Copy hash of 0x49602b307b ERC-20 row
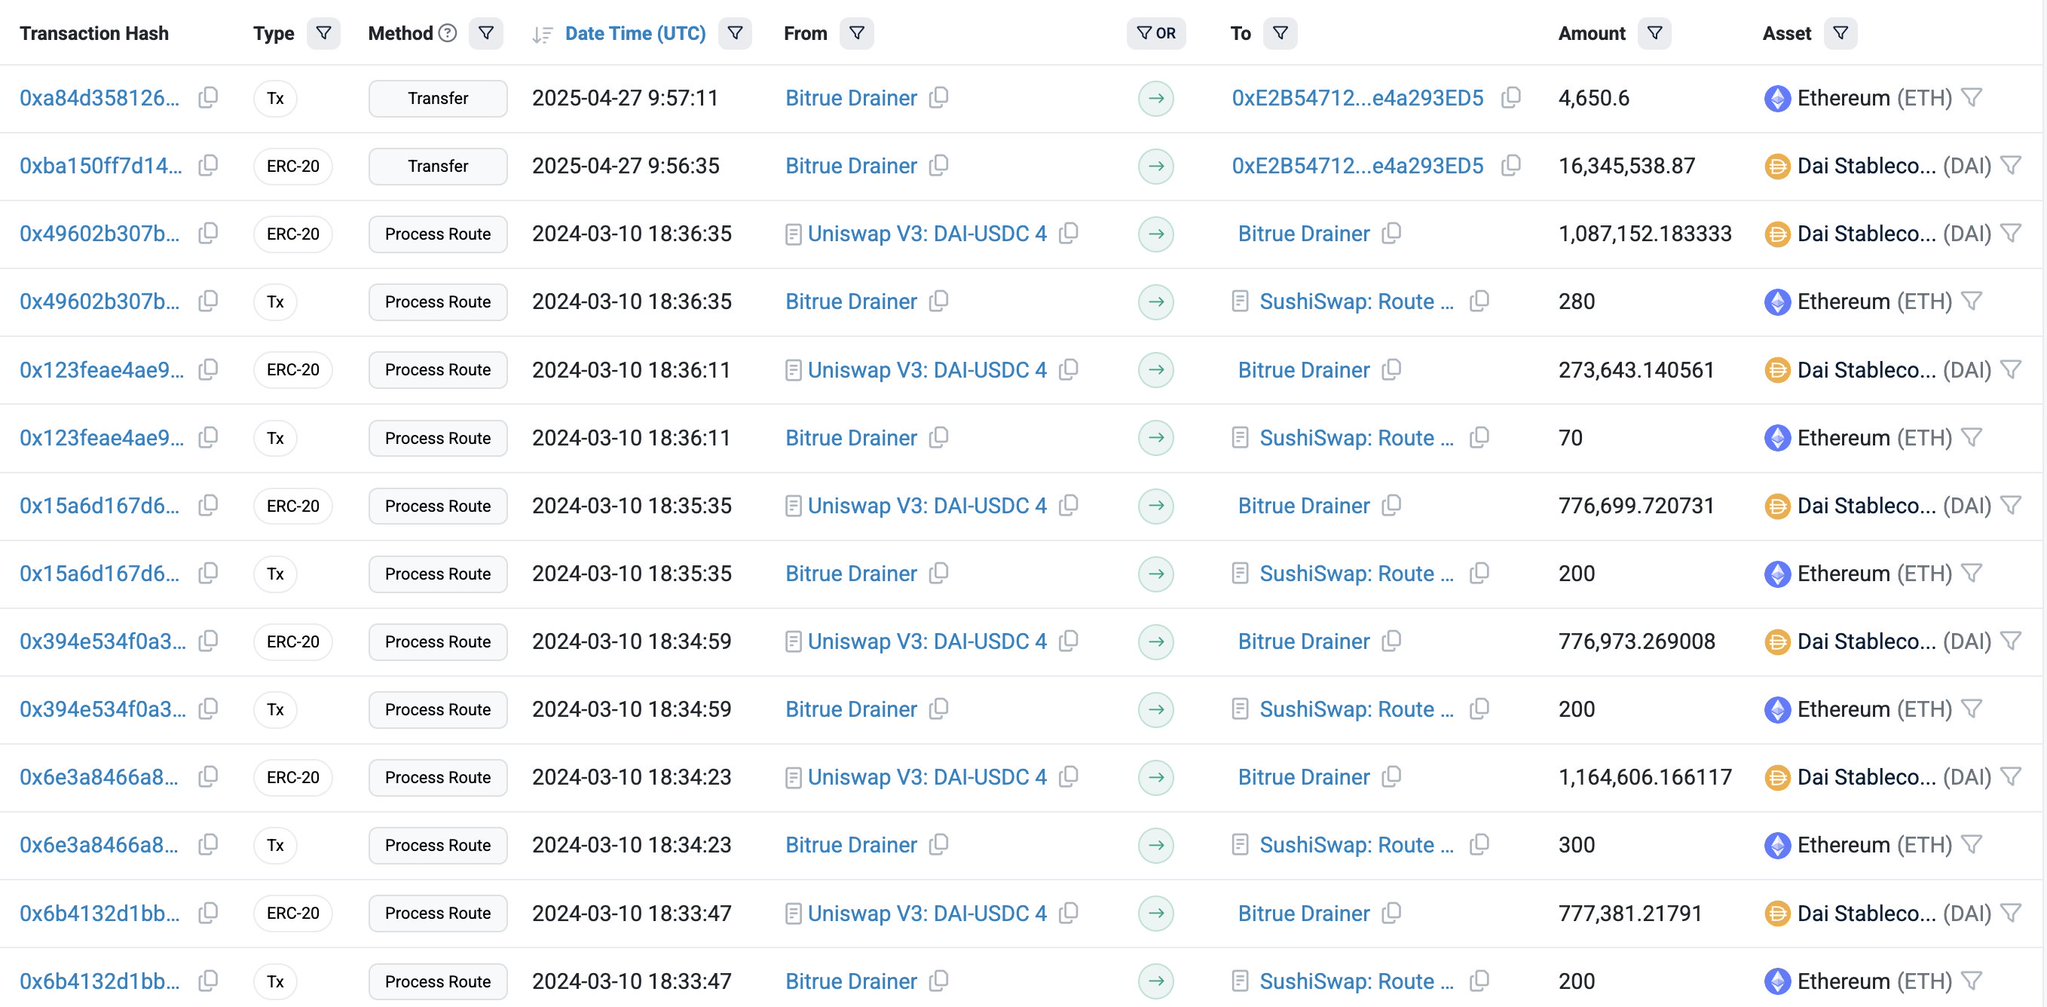The width and height of the screenshot is (2047, 1007). (x=208, y=234)
